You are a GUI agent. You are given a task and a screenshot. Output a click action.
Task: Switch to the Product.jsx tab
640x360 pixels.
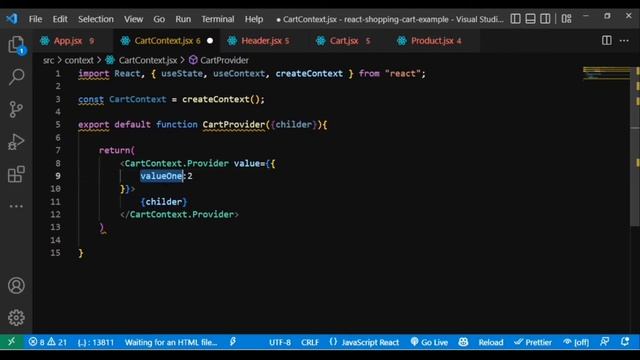(x=435, y=40)
